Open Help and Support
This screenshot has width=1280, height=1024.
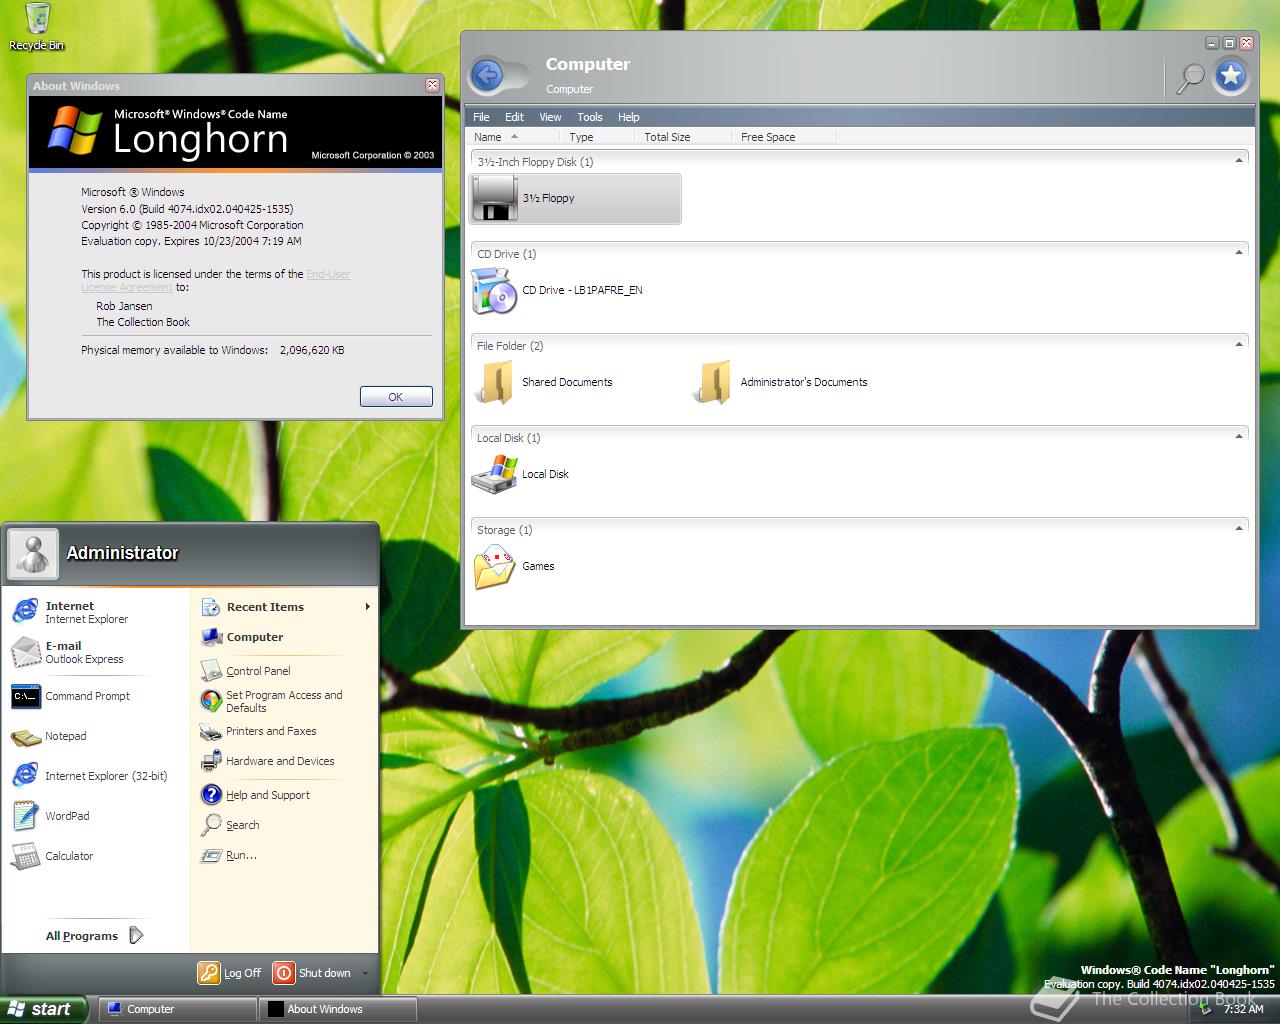pyautogui.click(x=285, y=795)
